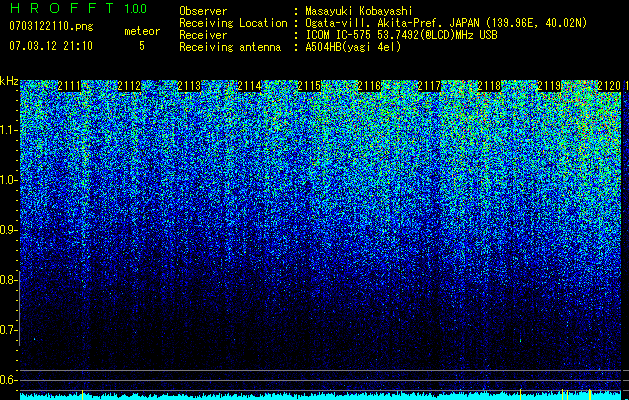Click the 2119 time marker
This screenshot has height=400, width=629.
tap(549, 86)
